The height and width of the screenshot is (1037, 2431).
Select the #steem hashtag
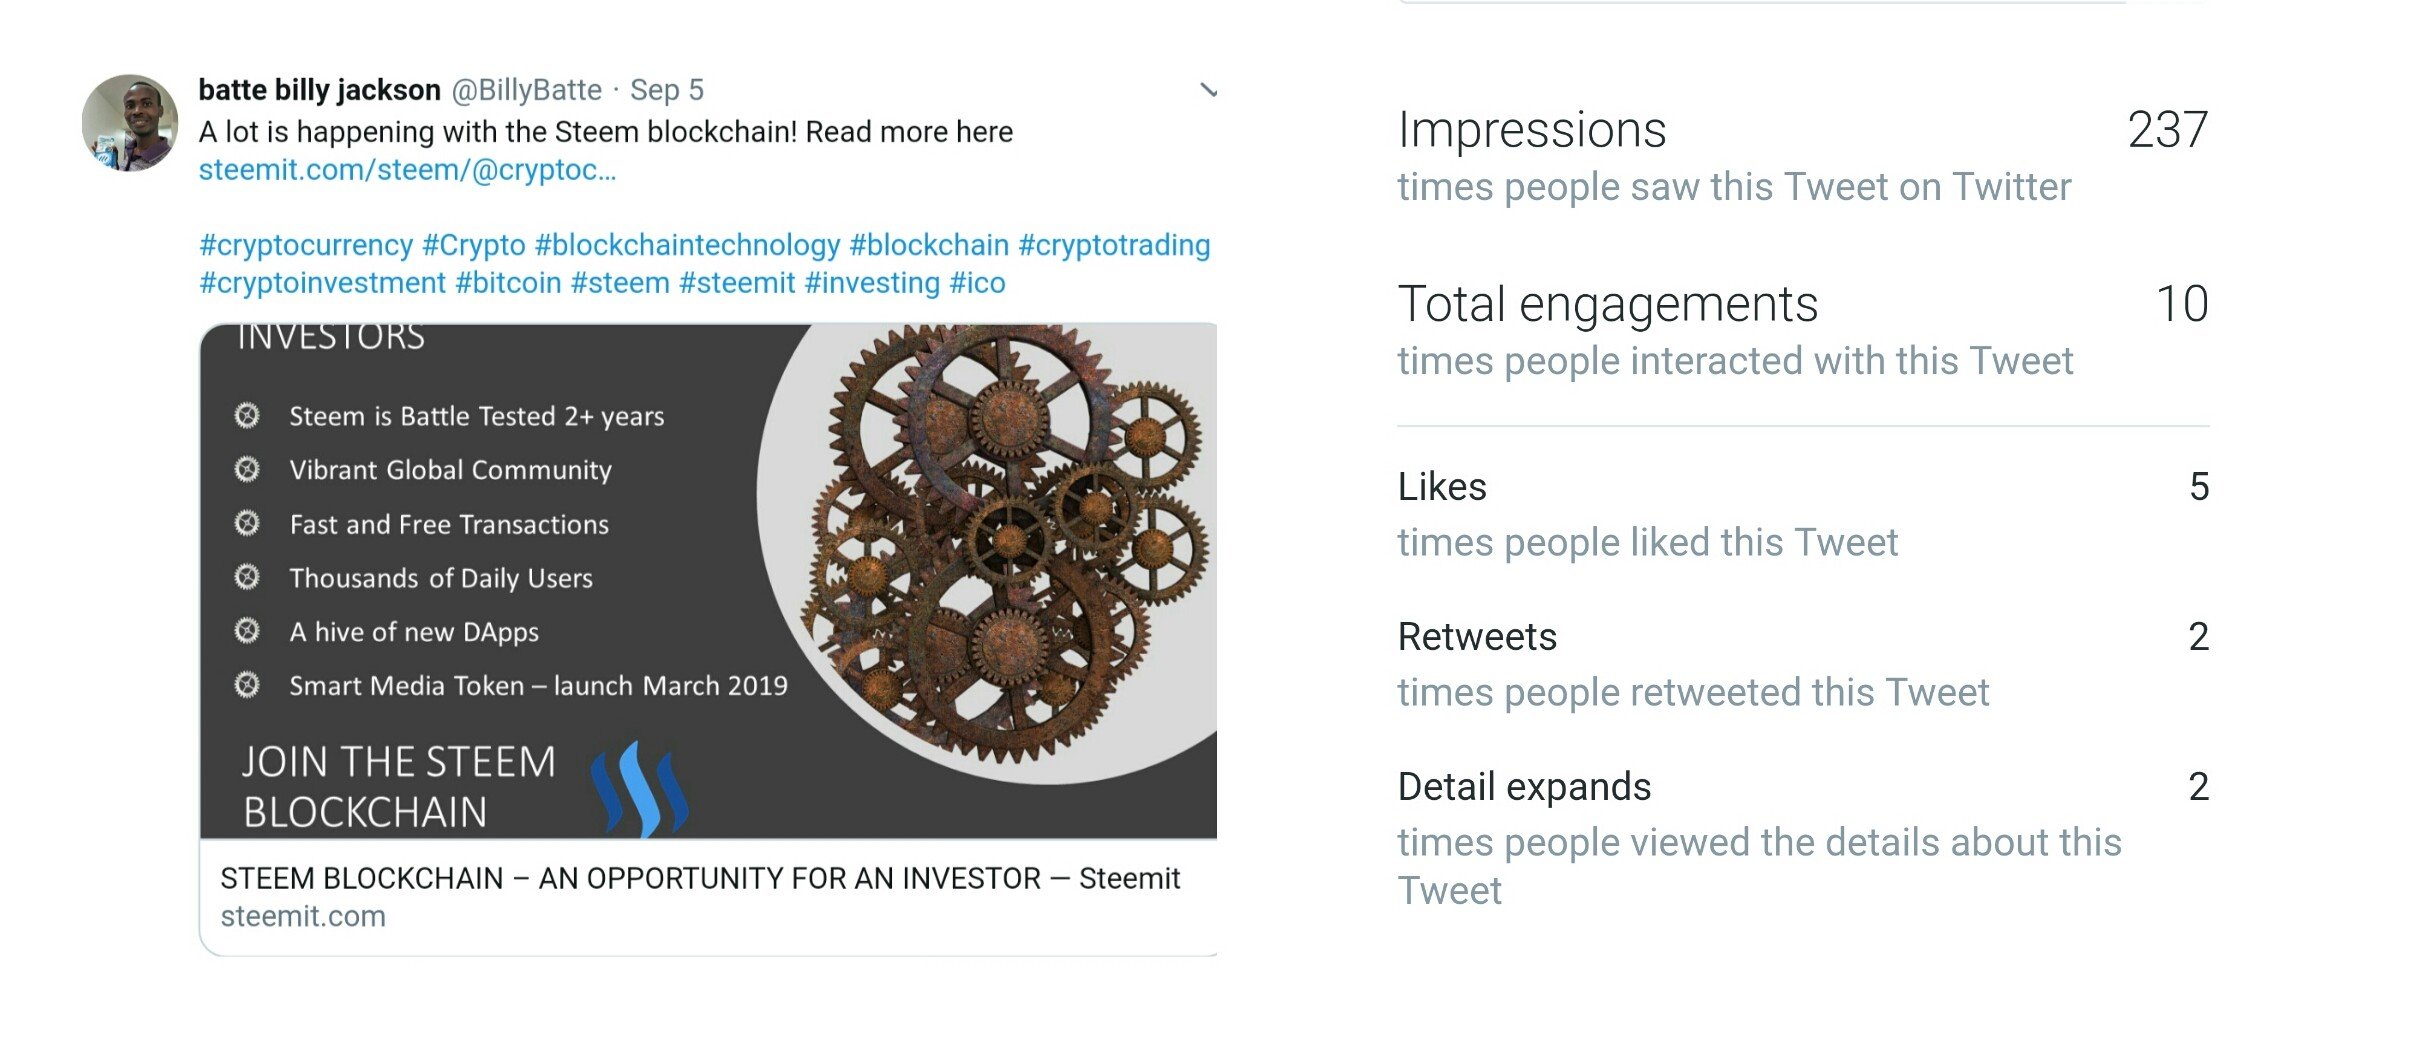tap(620, 283)
